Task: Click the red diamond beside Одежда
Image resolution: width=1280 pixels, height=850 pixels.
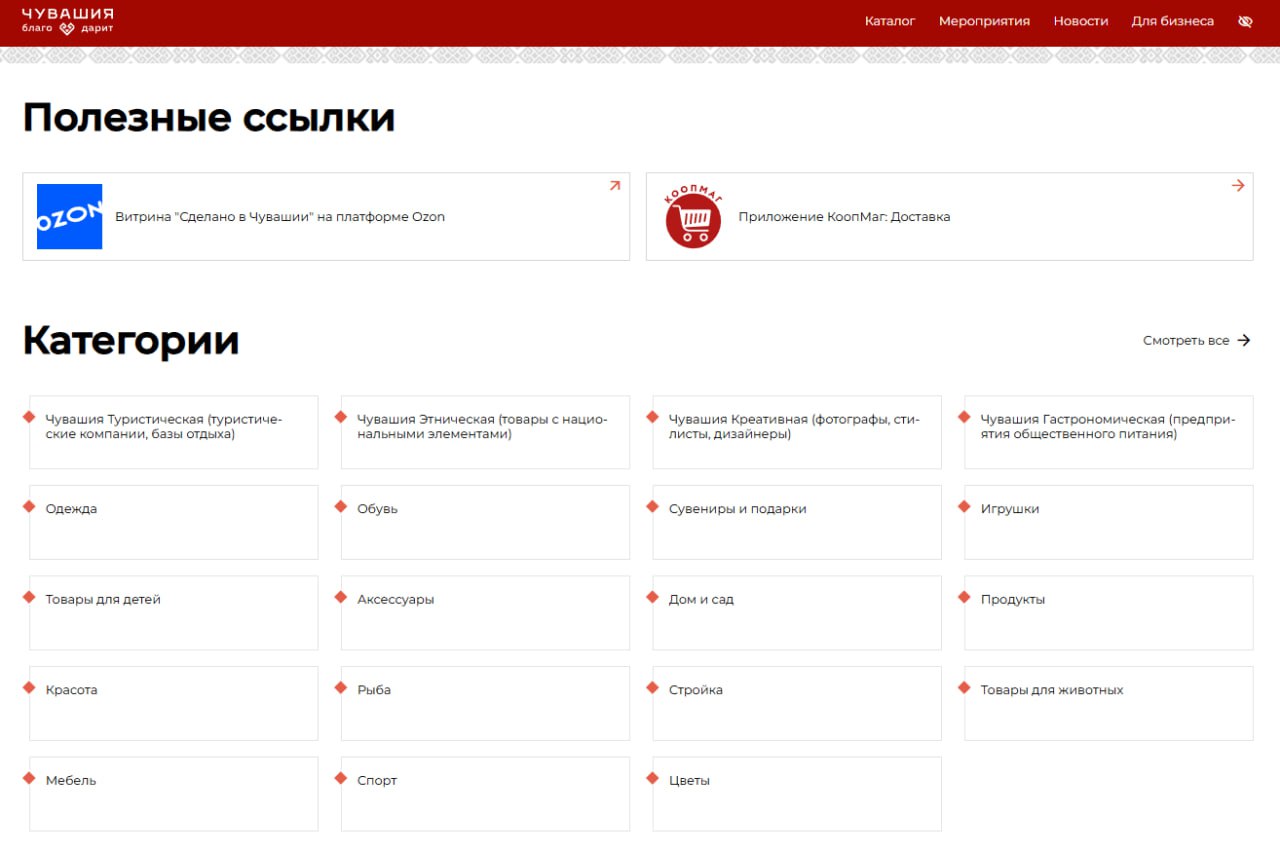Action: pyautogui.click(x=29, y=507)
